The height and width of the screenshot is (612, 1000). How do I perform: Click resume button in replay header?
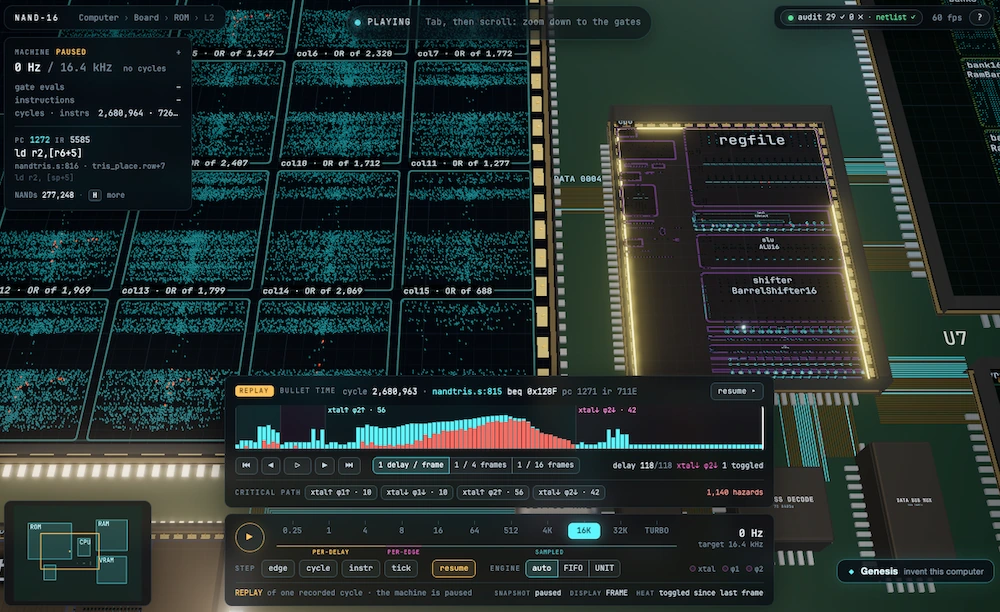[x=736, y=391]
